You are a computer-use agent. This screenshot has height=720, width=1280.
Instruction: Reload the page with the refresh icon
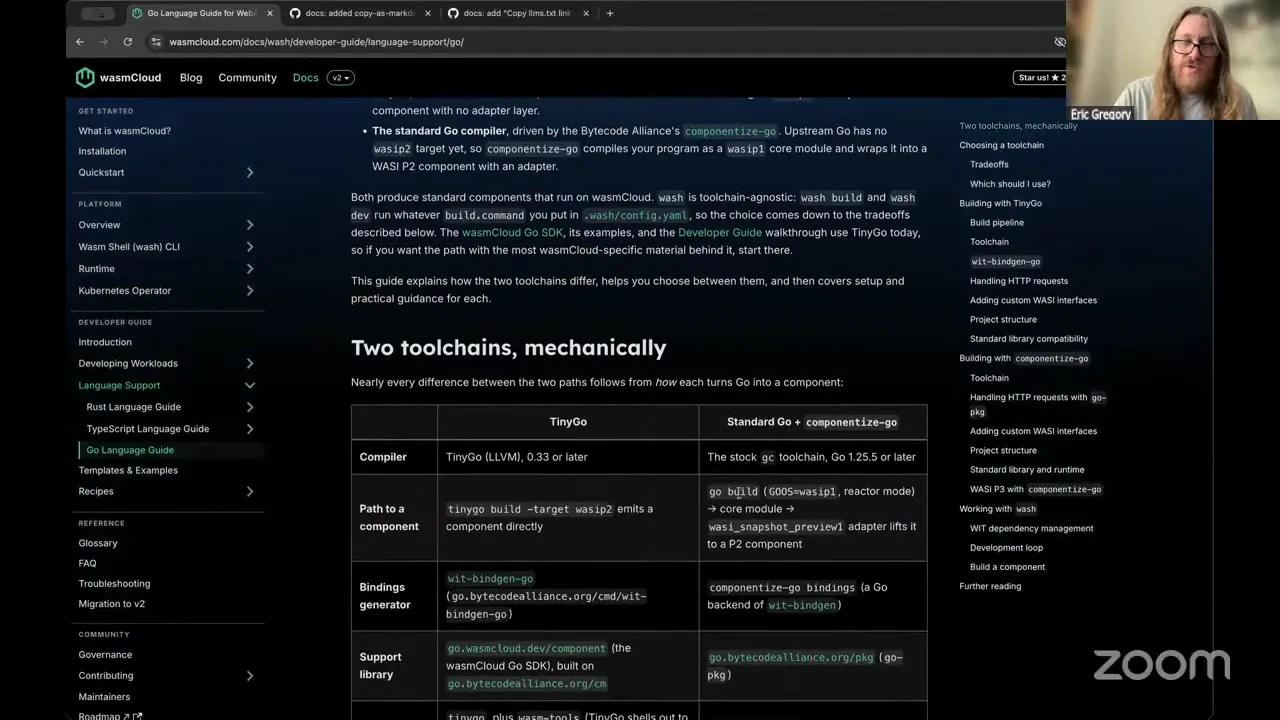tap(128, 42)
